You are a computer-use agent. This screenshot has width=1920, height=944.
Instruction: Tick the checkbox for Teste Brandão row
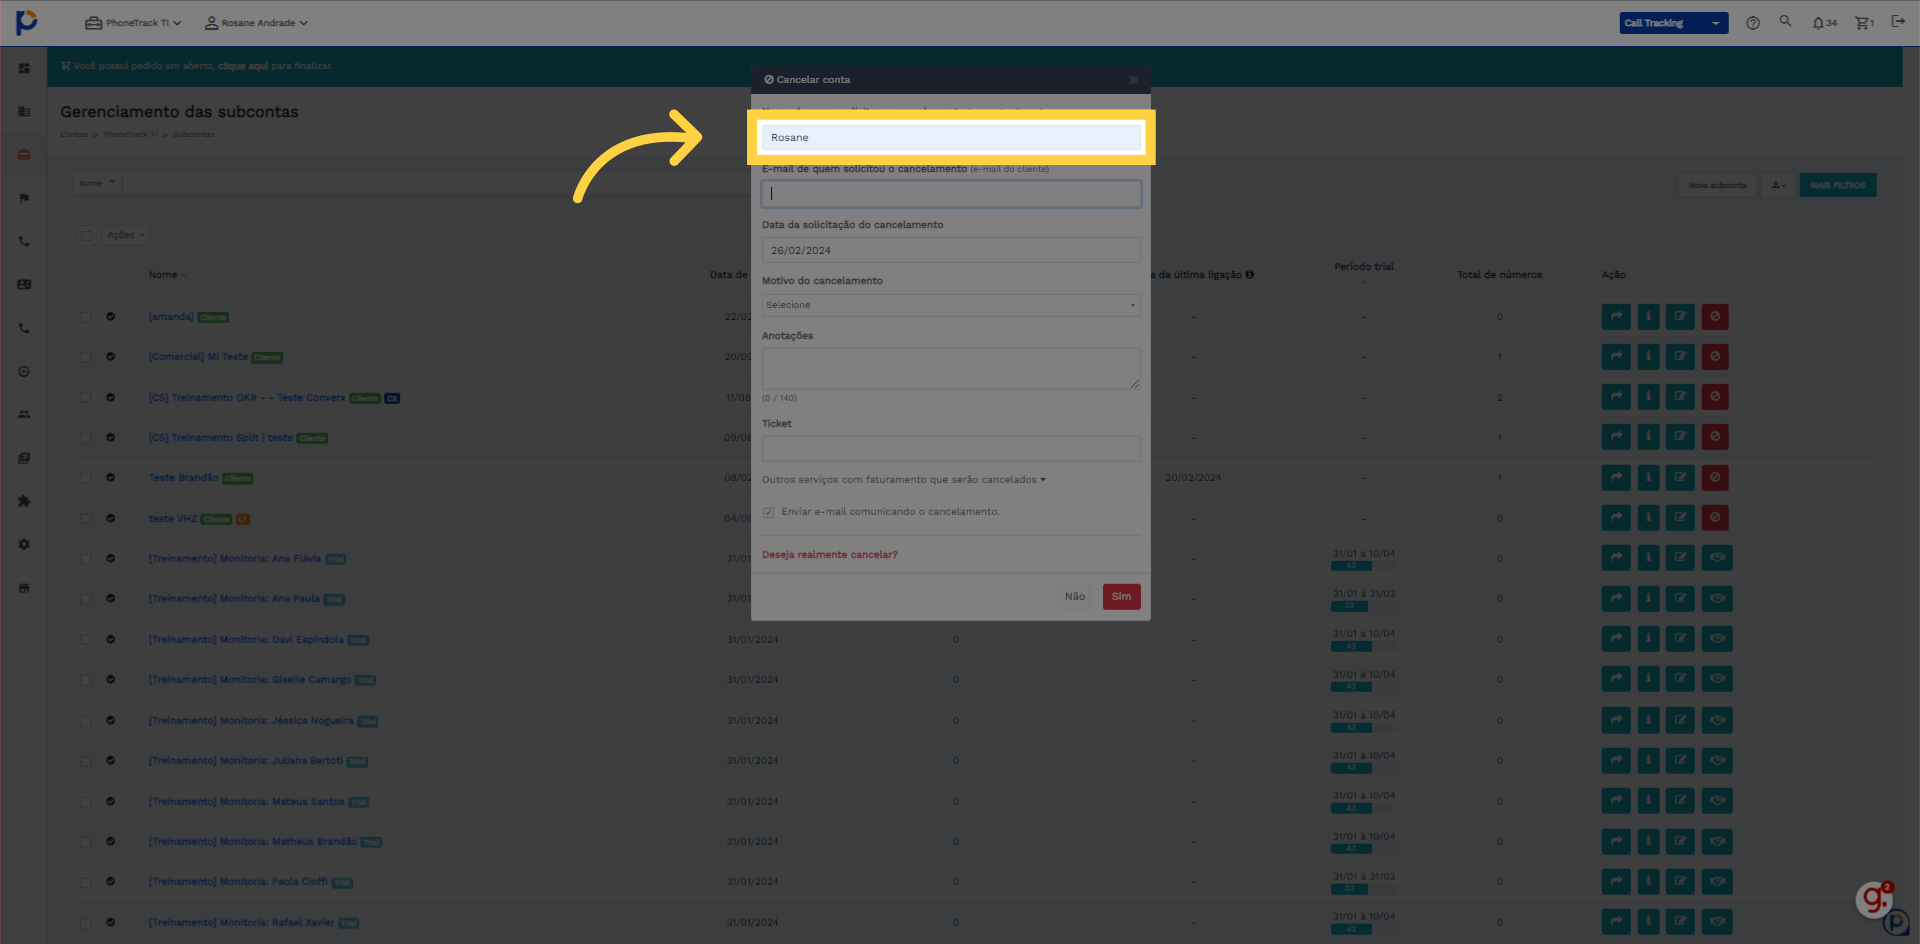point(86,478)
